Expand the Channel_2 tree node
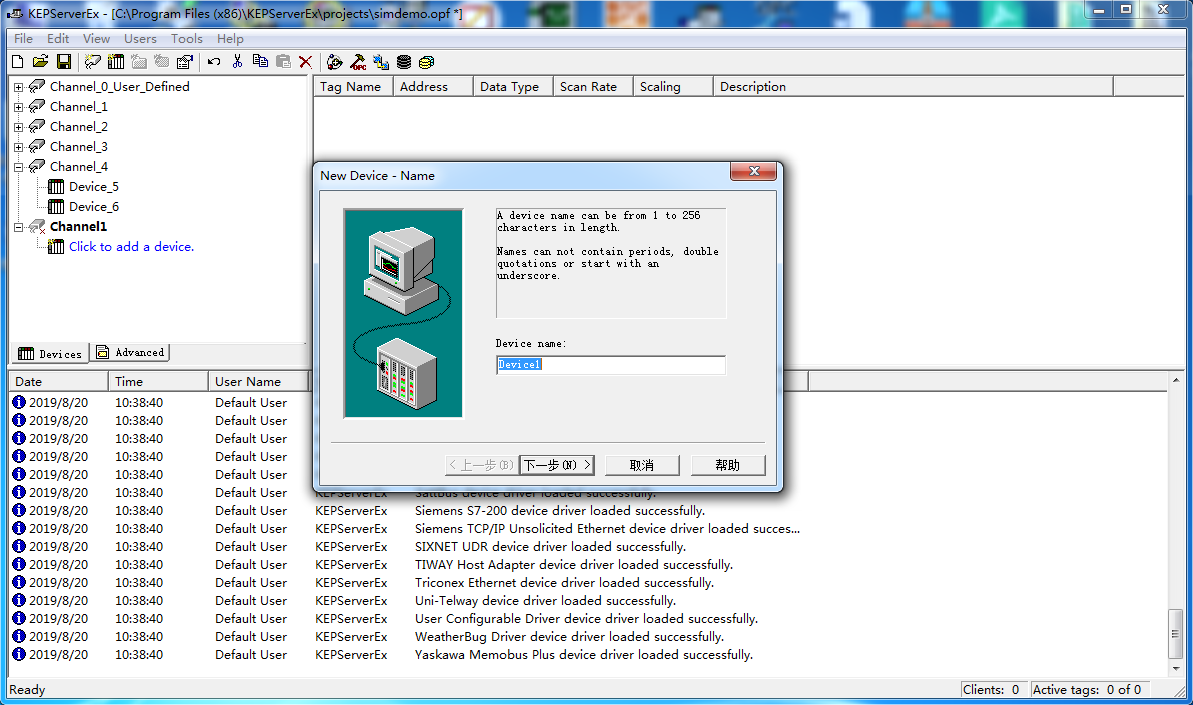The image size is (1193, 705). [x=18, y=127]
